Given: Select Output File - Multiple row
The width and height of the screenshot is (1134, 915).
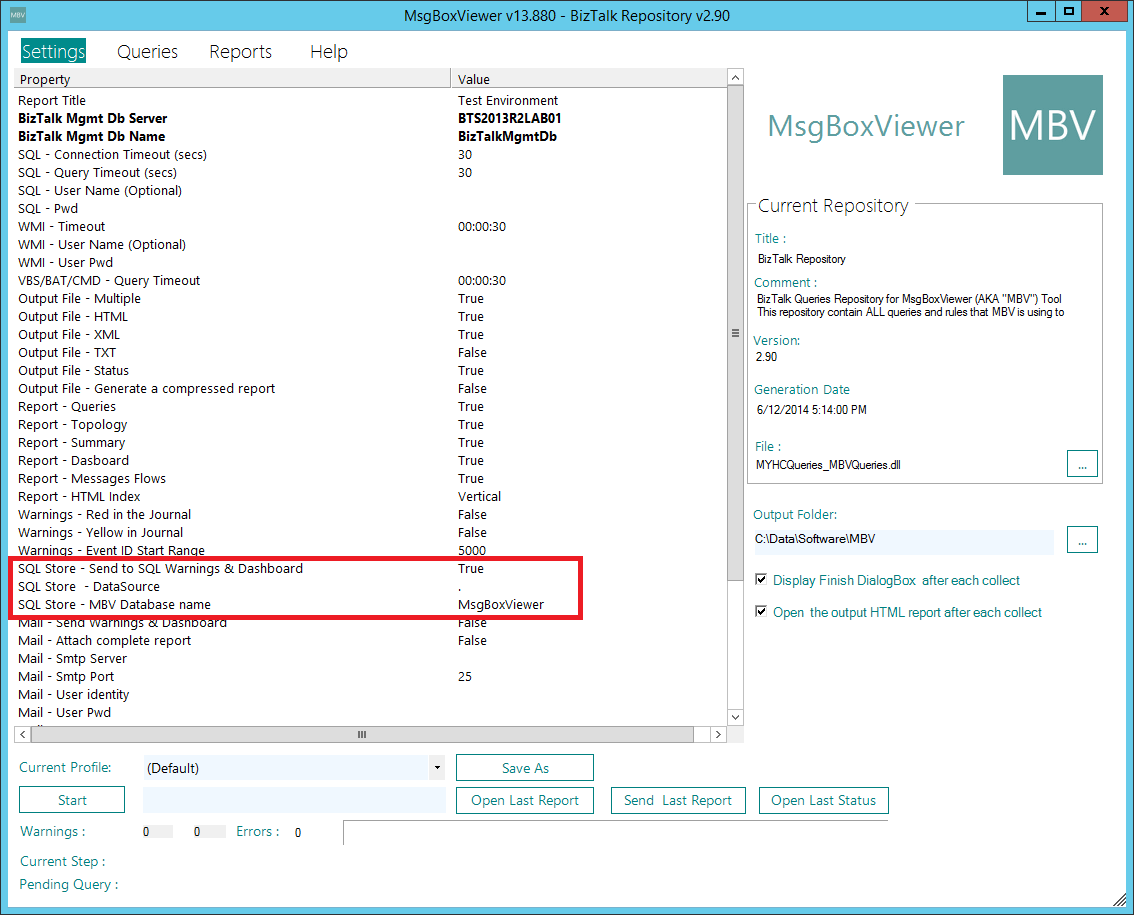Looking at the screenshot, I should (x=370, y=299).
